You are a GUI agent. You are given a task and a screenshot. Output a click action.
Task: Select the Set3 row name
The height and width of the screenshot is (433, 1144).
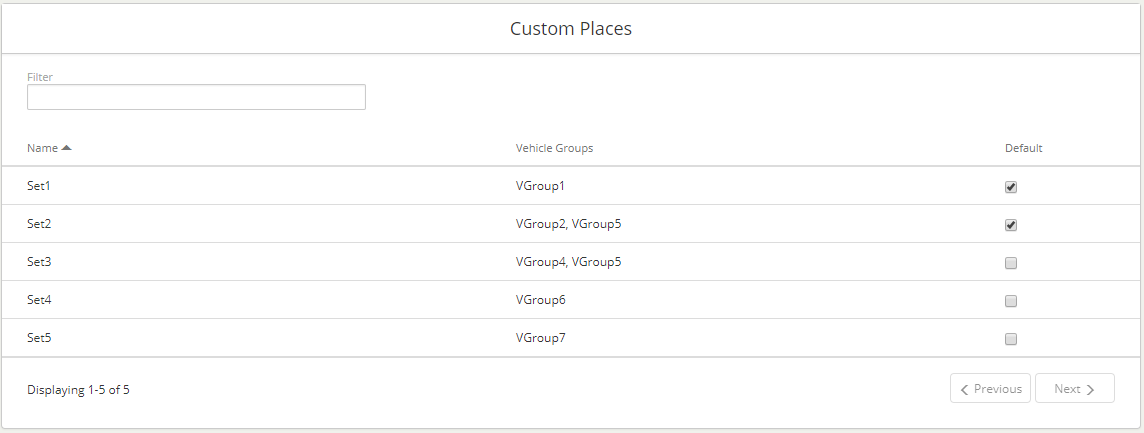[39, 262]
